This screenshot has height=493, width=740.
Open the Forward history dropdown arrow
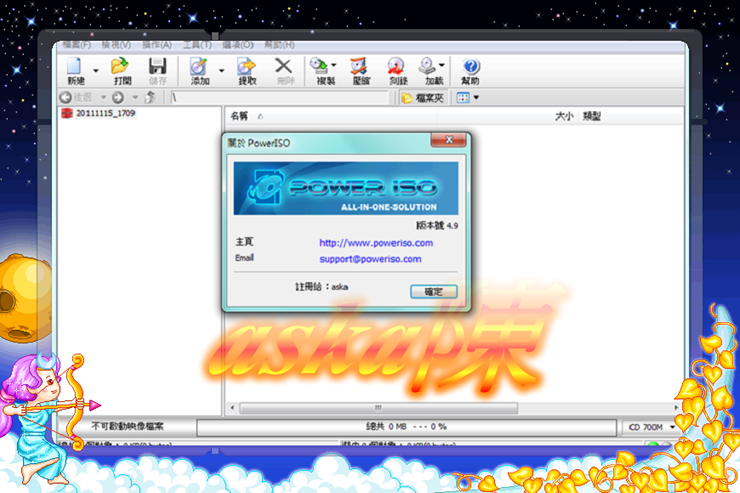click(135, 98)
